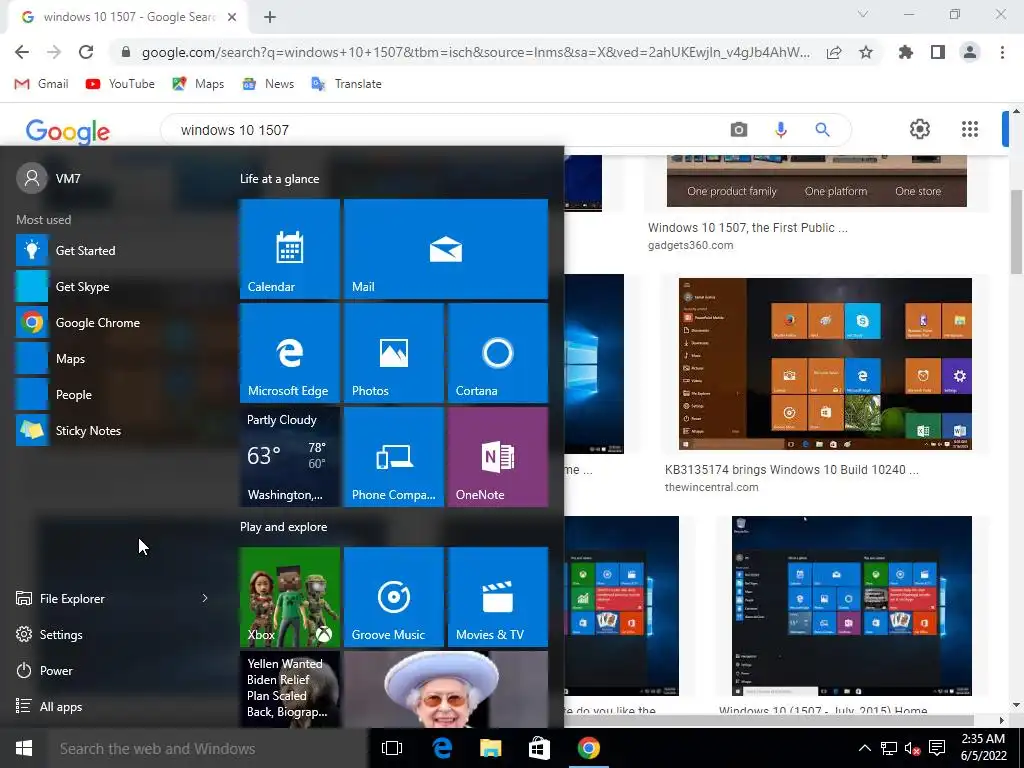Open the KB3135174 orange Start menu thumbnail
The height and width of the screenshot is (768, 1024).
825,364
